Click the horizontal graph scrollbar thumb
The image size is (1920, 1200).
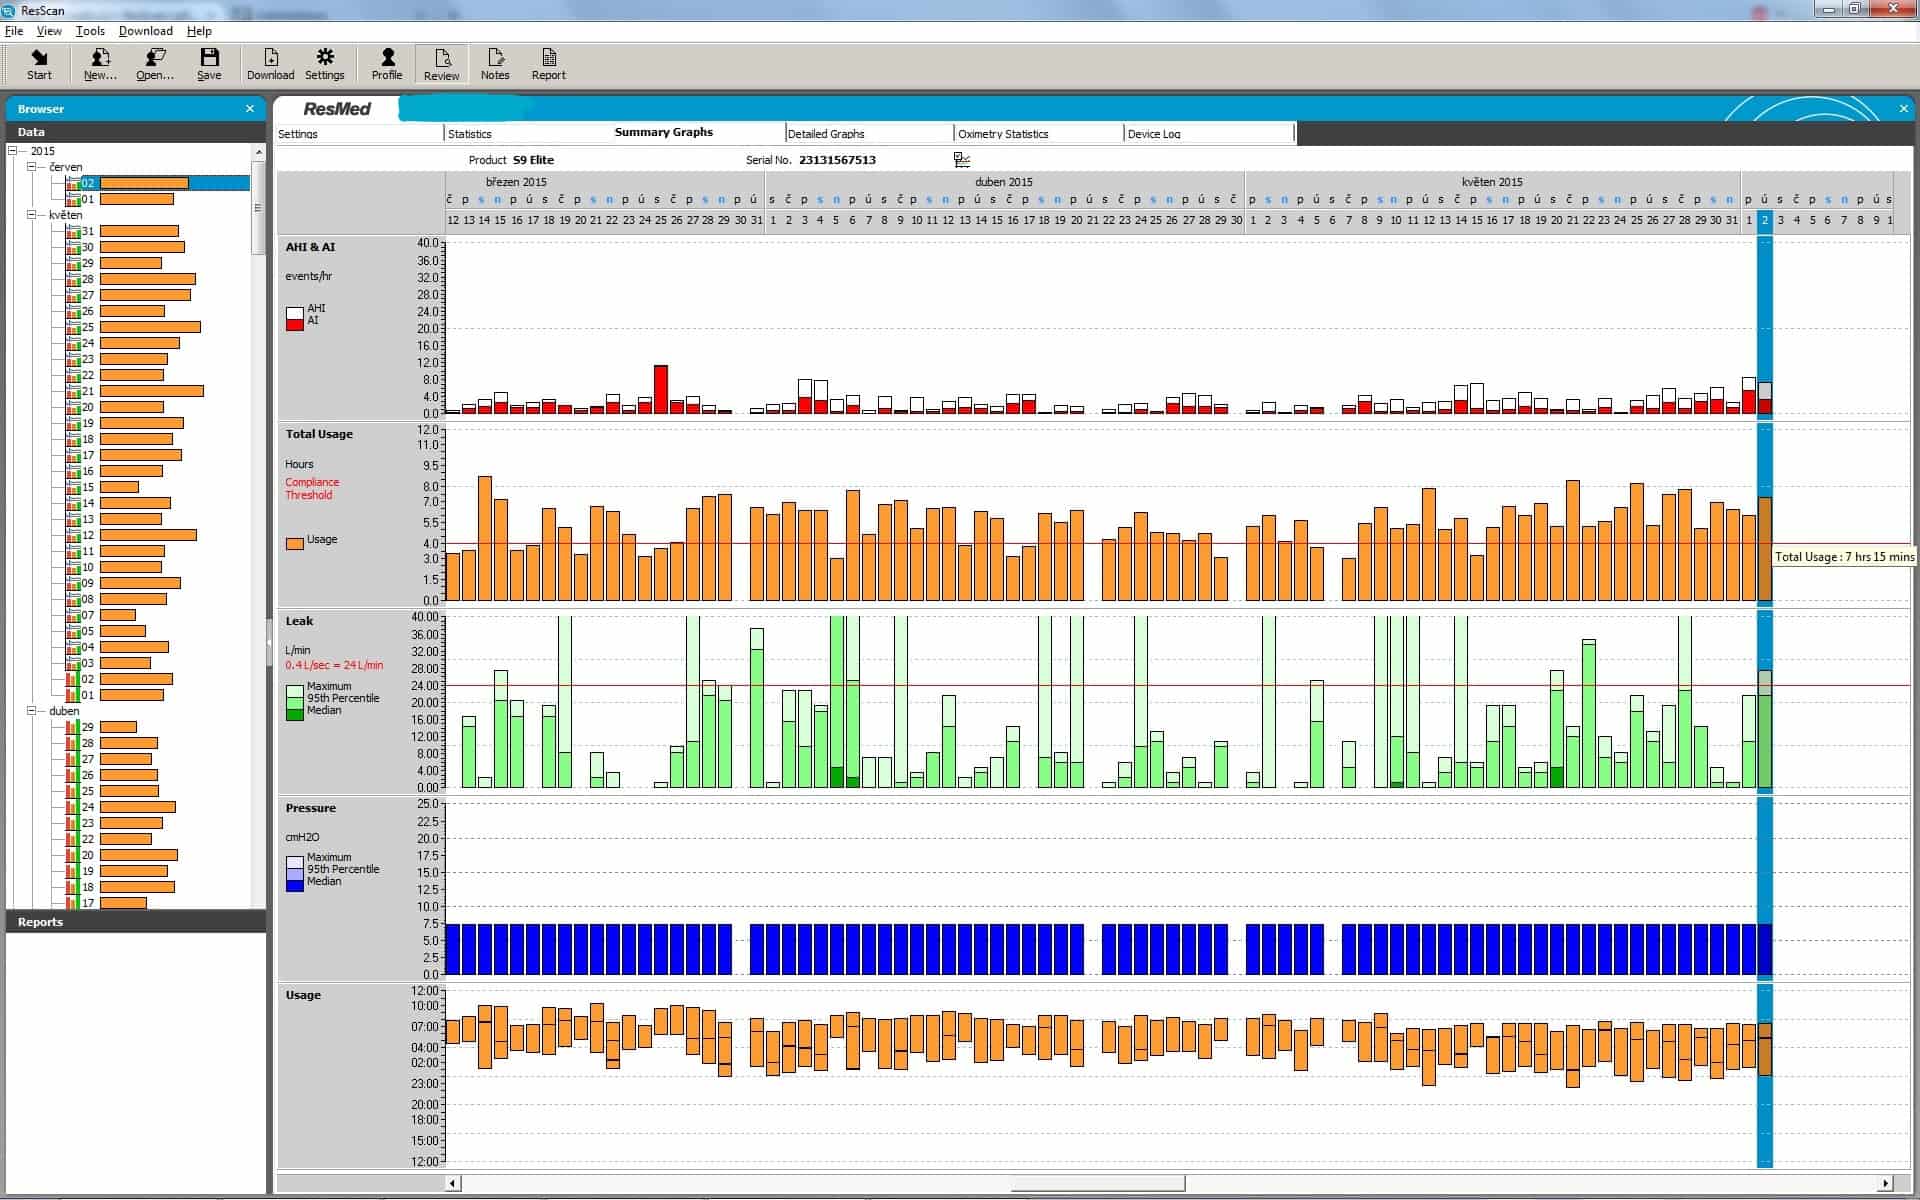point(1097,1183)
